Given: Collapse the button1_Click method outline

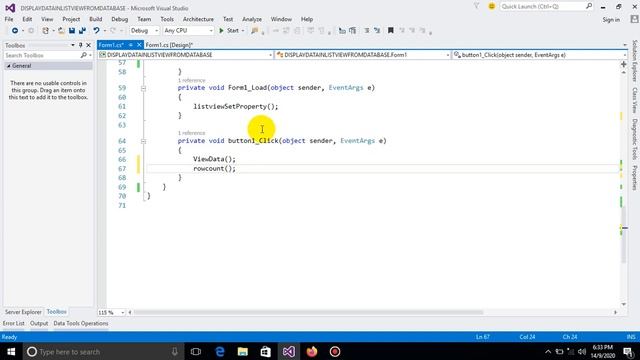Looking at the screenshot, I should [x=143, y=141].
